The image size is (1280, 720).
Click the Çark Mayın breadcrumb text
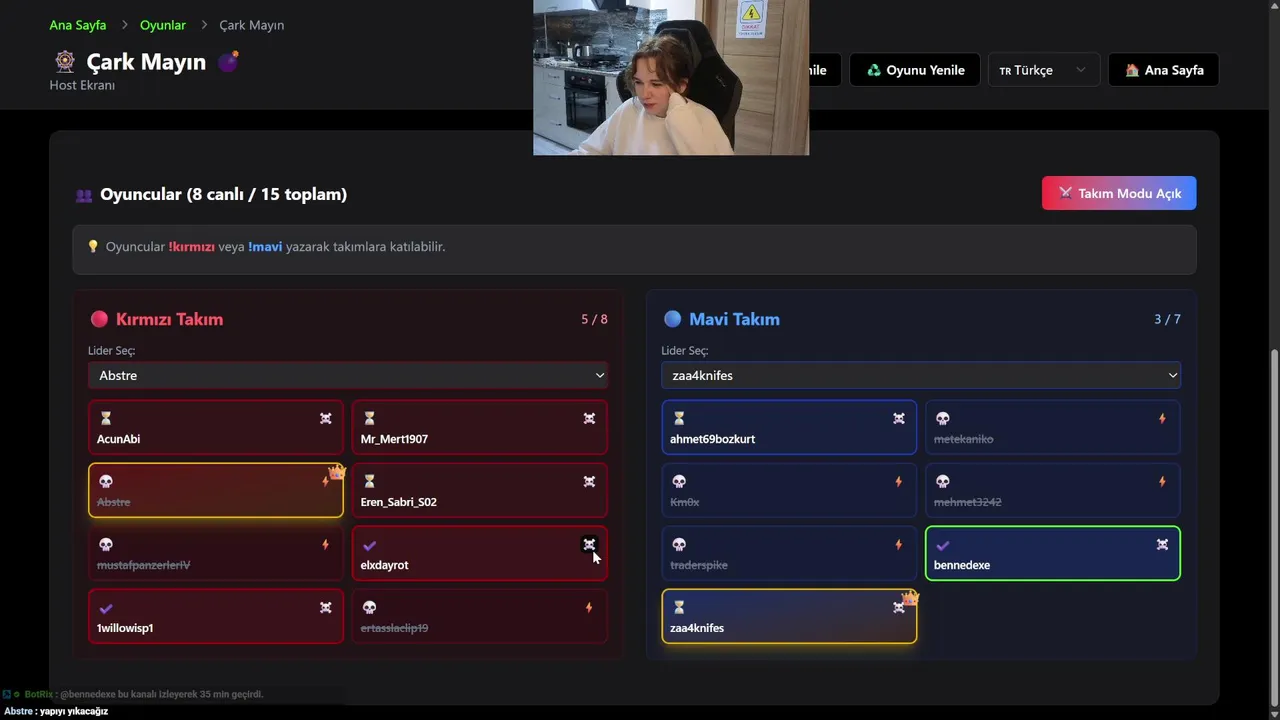click(x=252, y=25)
